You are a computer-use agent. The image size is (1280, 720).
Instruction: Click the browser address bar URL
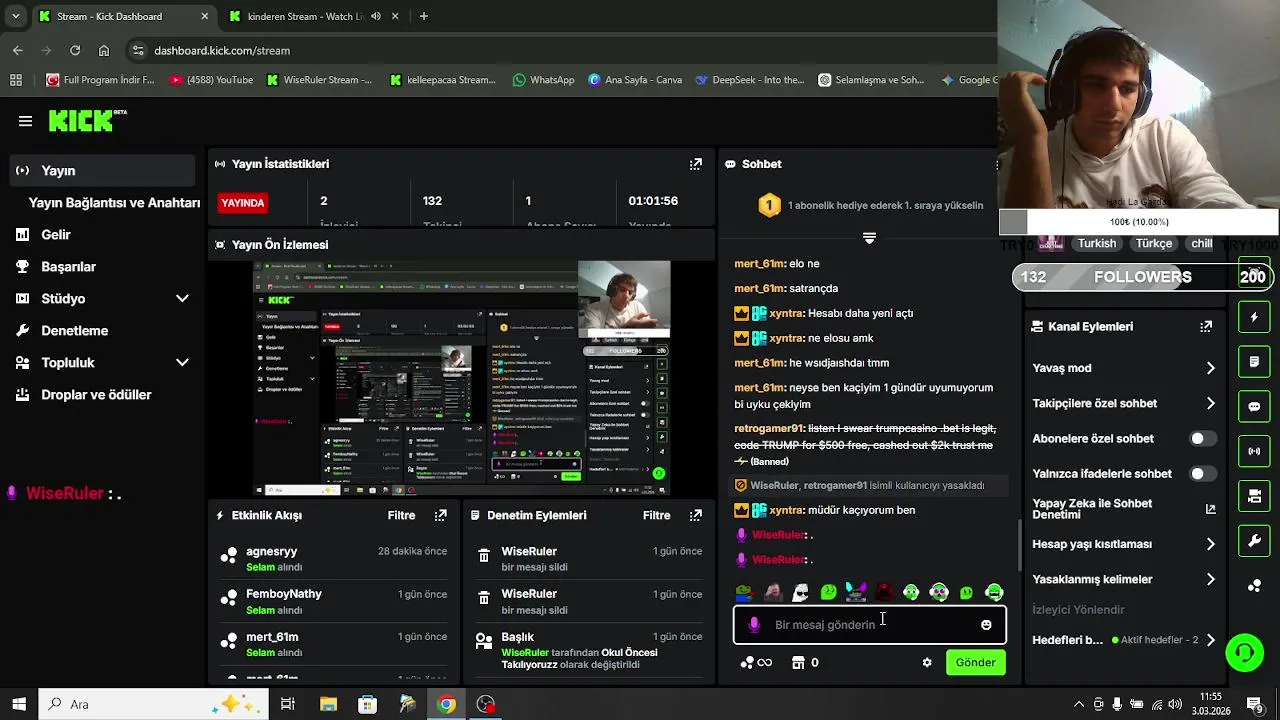point(222,50)
